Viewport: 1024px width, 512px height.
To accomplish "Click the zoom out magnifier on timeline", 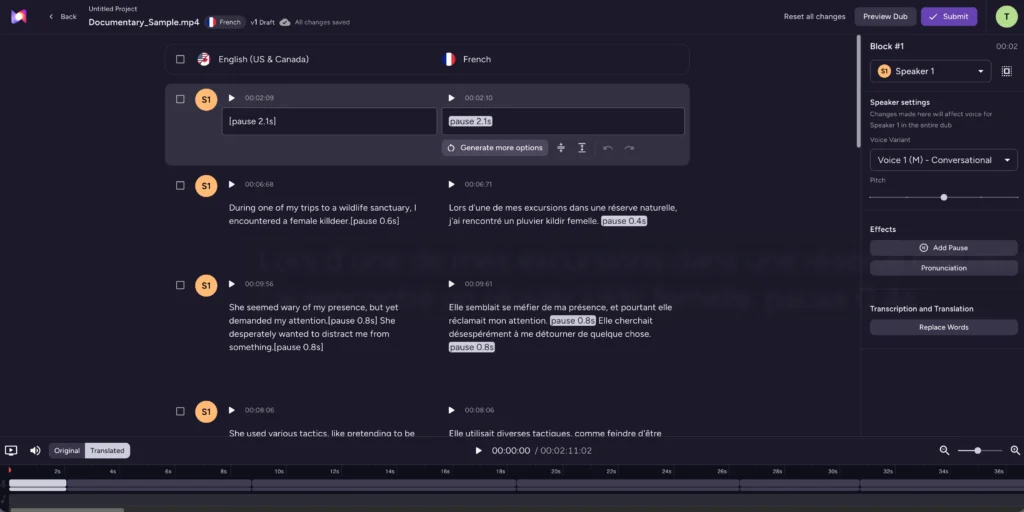I will [x=944, y=451].
